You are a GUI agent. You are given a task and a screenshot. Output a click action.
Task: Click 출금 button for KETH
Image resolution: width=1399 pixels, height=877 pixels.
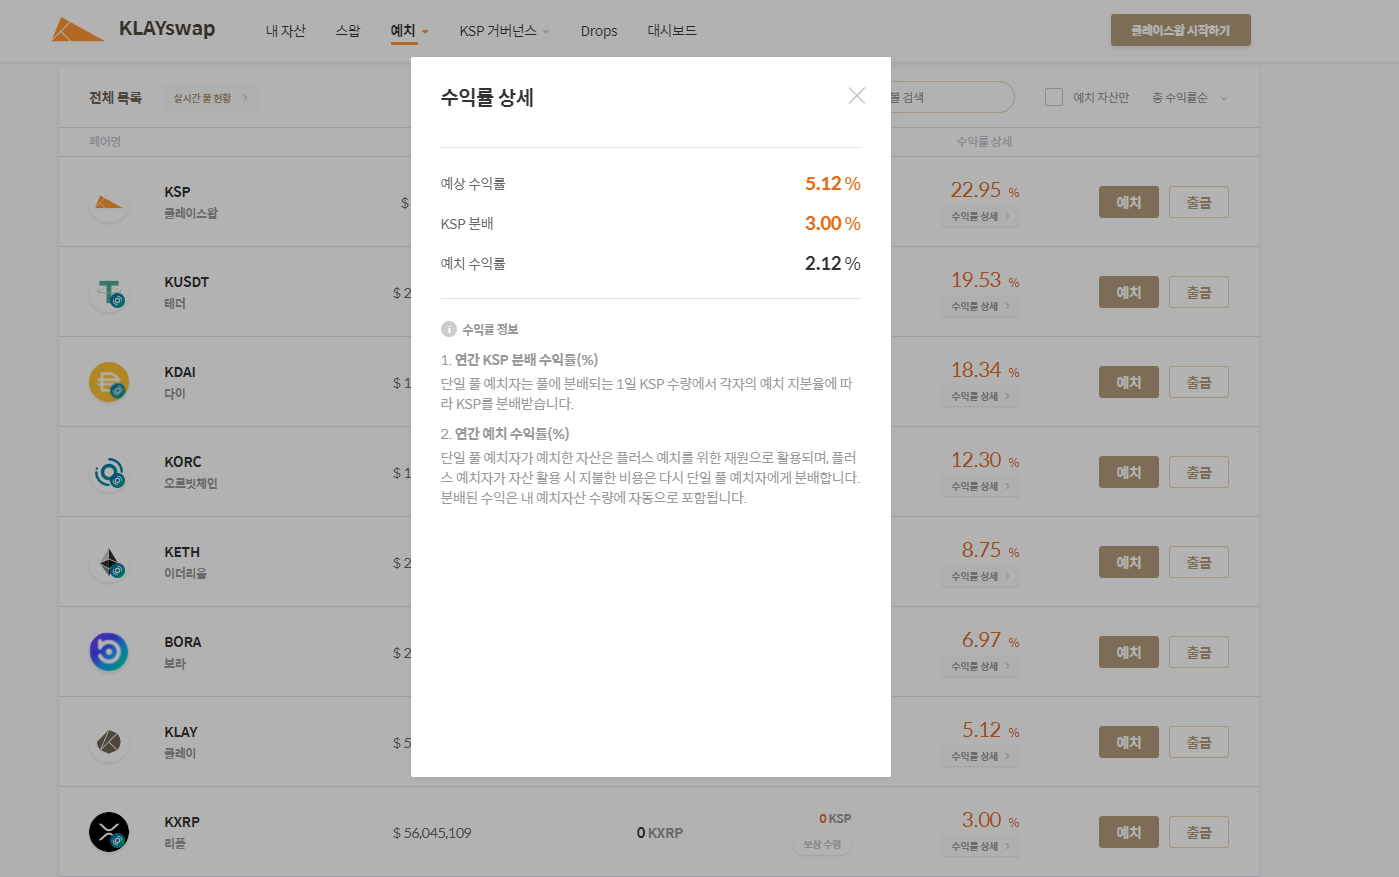tap(1199, 562)
